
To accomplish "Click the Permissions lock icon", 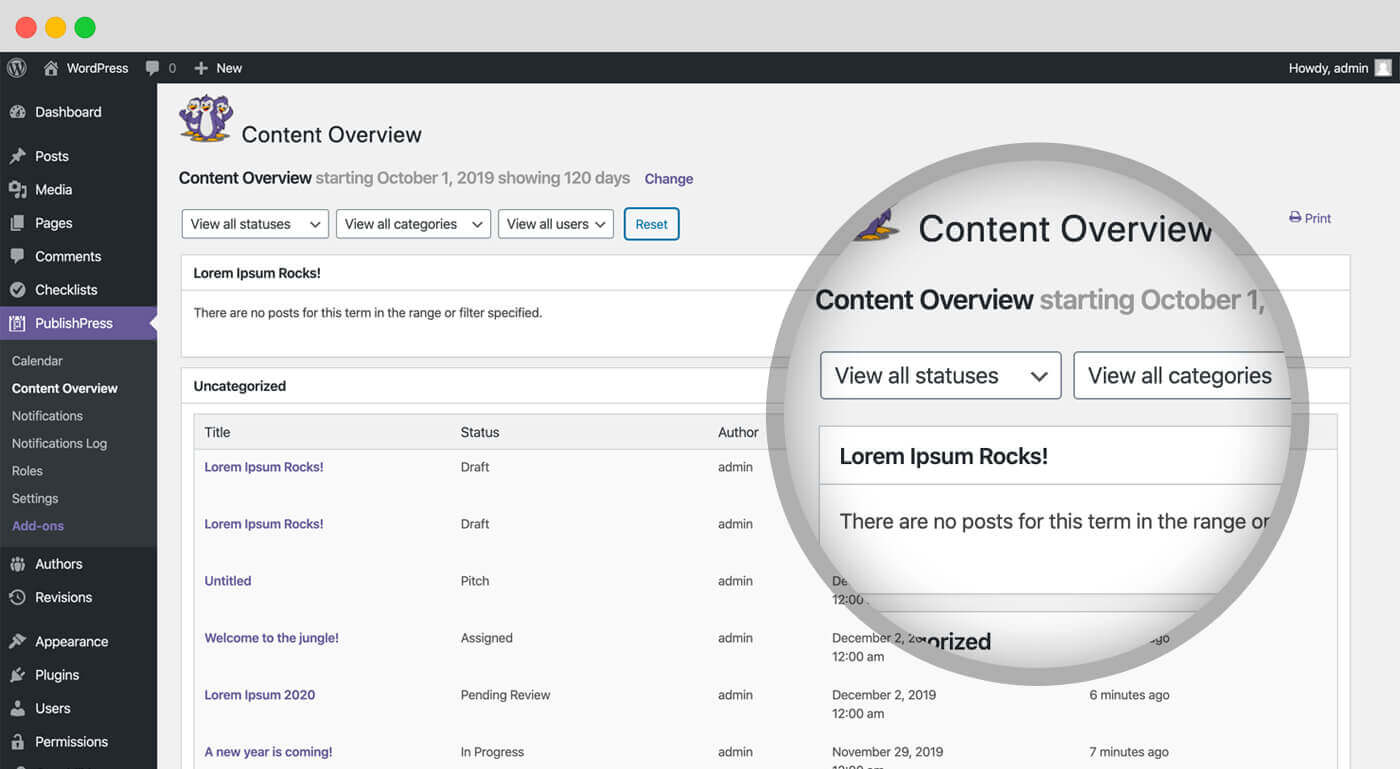I will tap(17, 742).
